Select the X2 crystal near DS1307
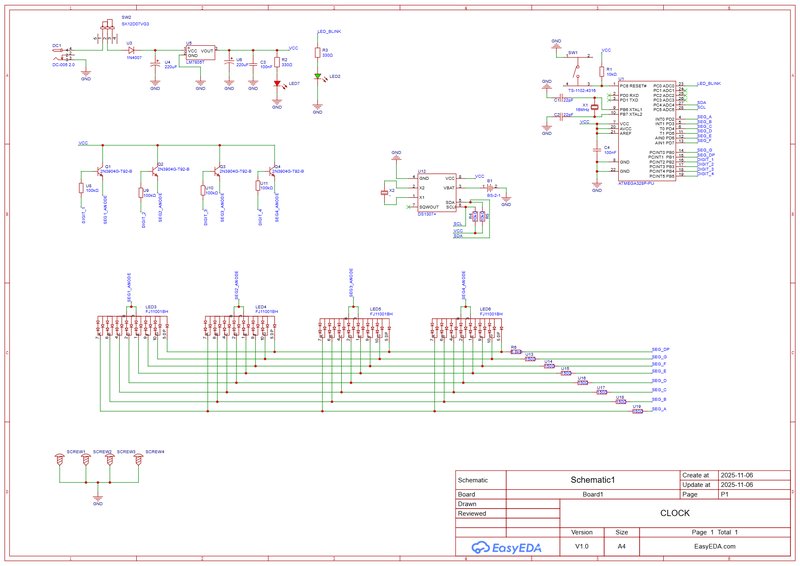Viewport: 800px width, 566px height. 385,192
